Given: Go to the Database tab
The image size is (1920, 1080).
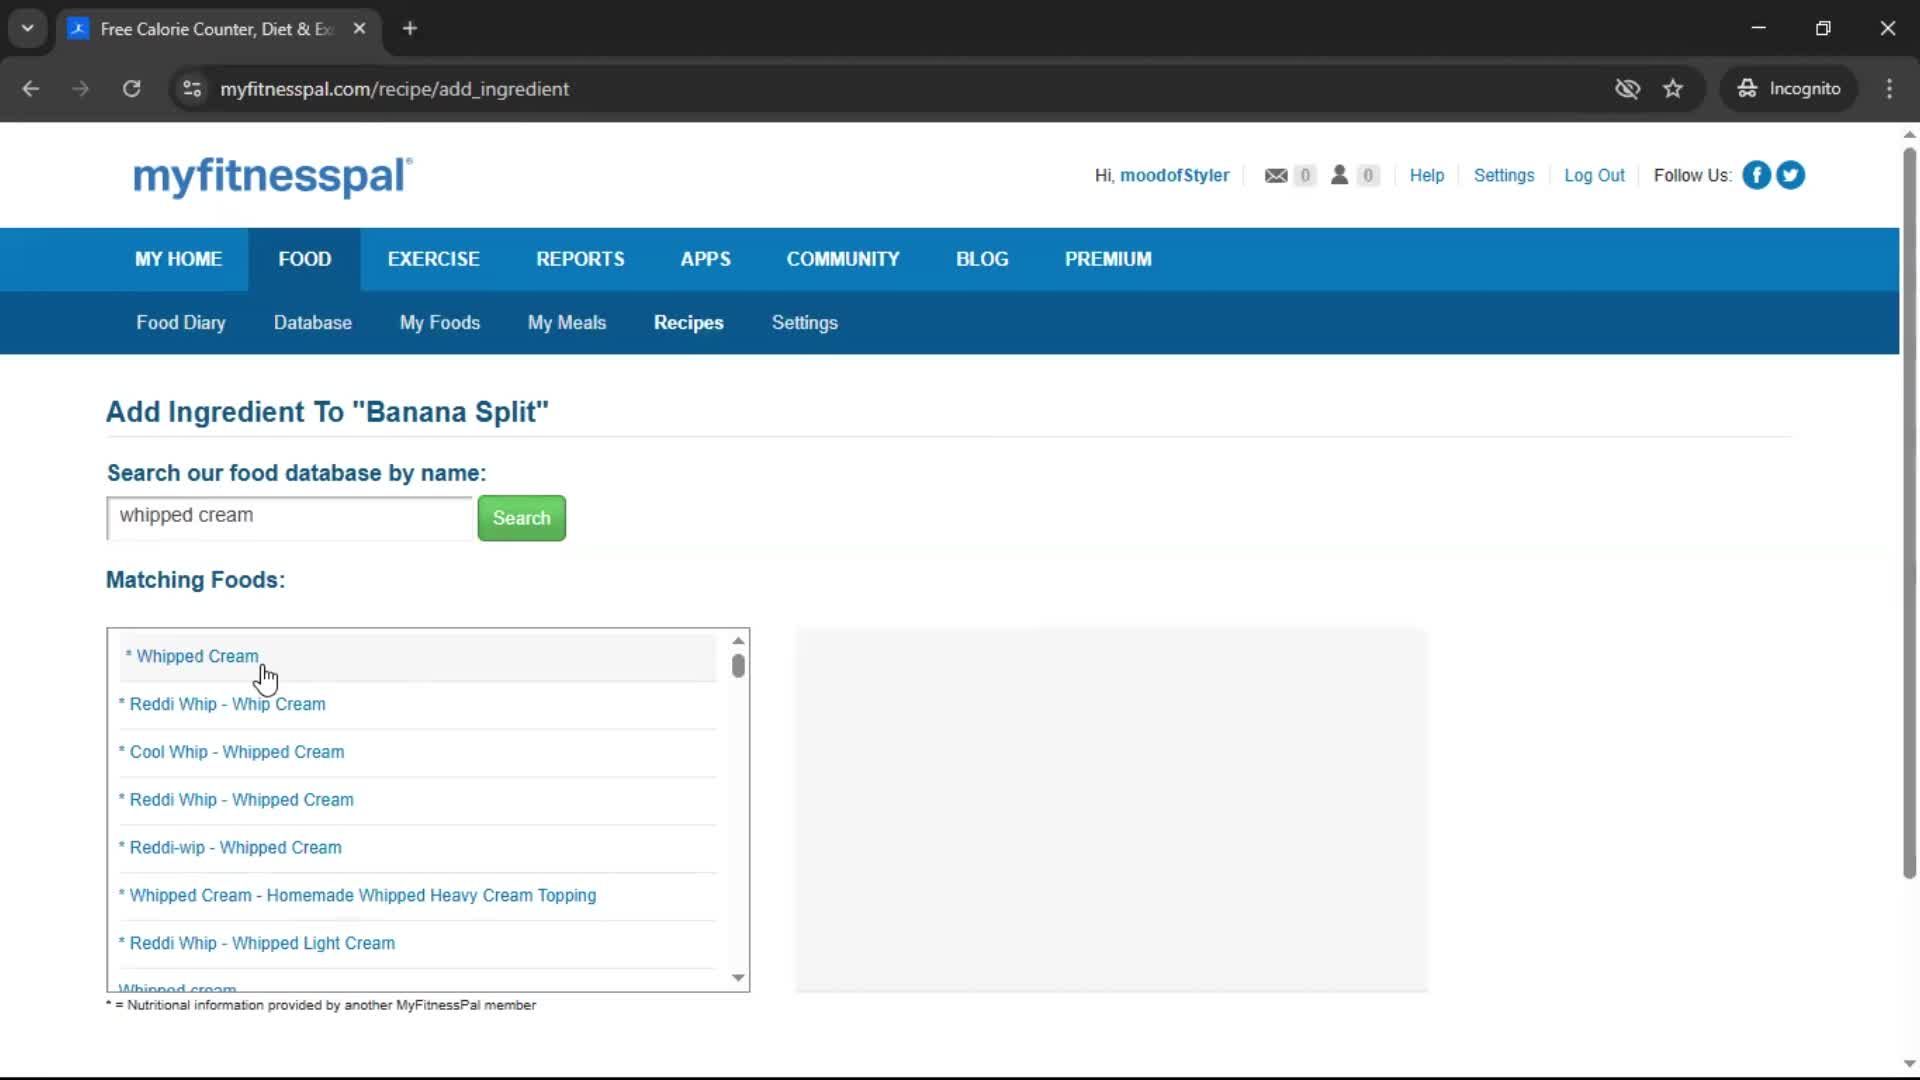Looking at the screenshot, I should (313, 323).
